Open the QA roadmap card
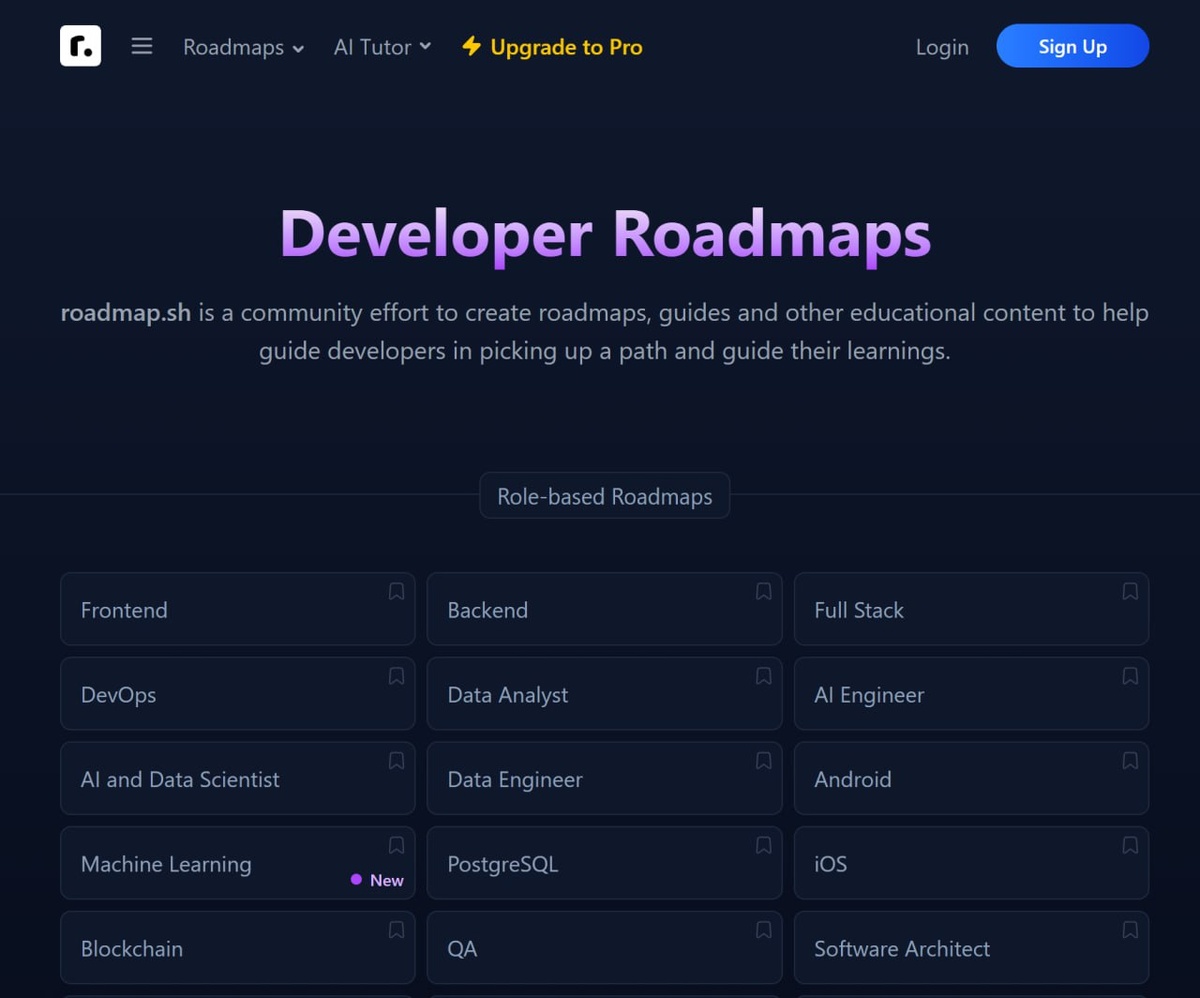 (x=604, y=948)
